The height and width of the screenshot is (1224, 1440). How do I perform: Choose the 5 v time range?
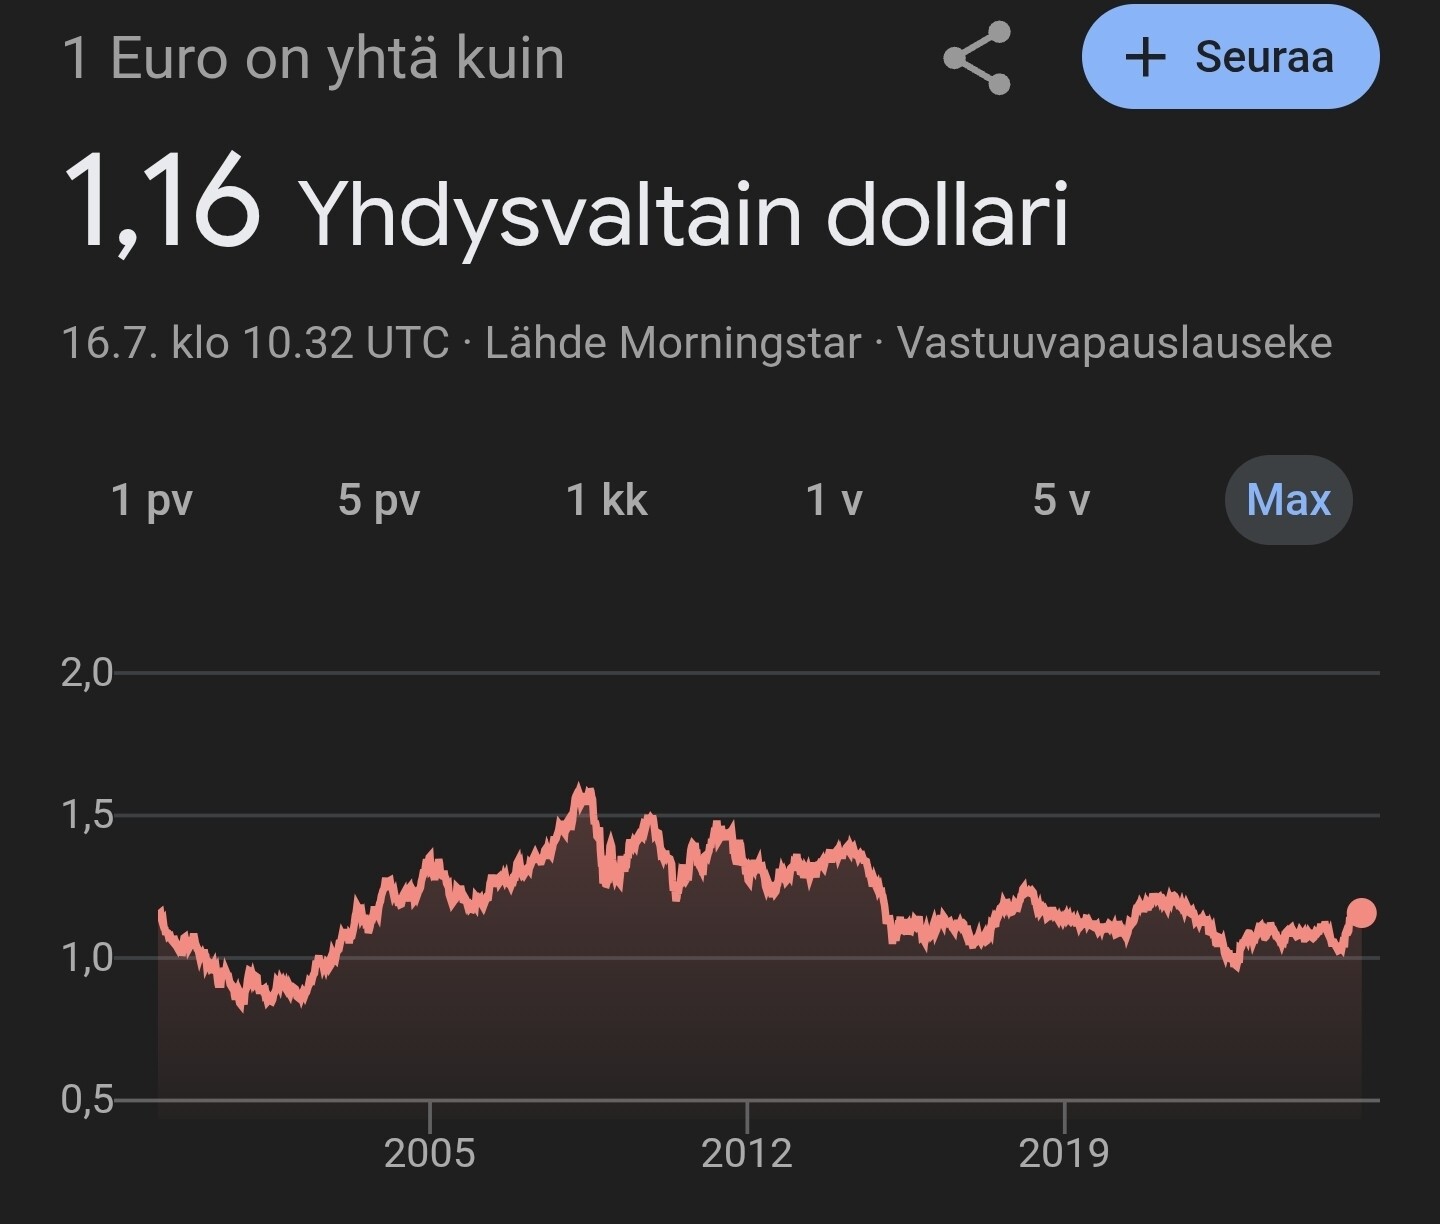tap(1061, 499)
